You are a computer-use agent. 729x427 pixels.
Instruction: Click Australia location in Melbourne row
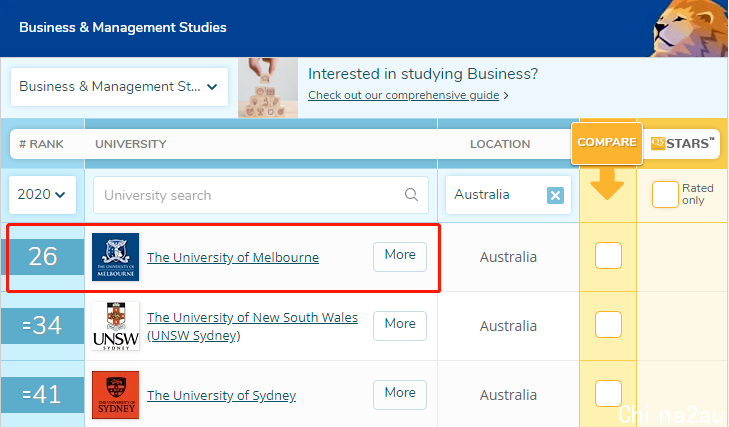pos(508,257)
